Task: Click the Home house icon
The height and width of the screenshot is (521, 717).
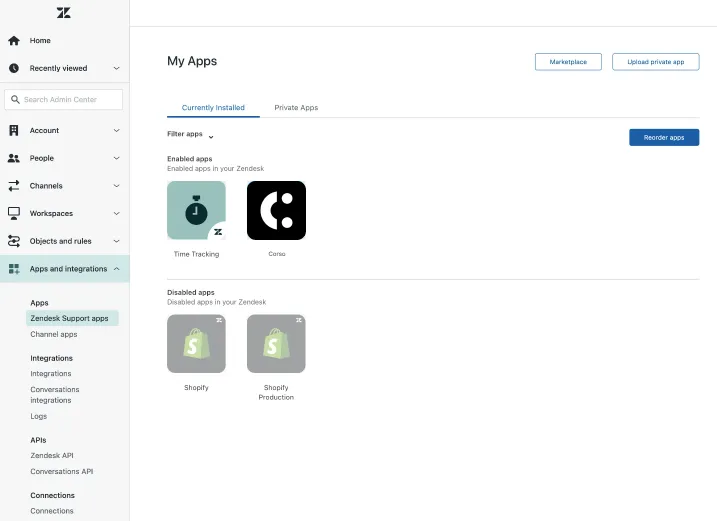Action: 14,41
